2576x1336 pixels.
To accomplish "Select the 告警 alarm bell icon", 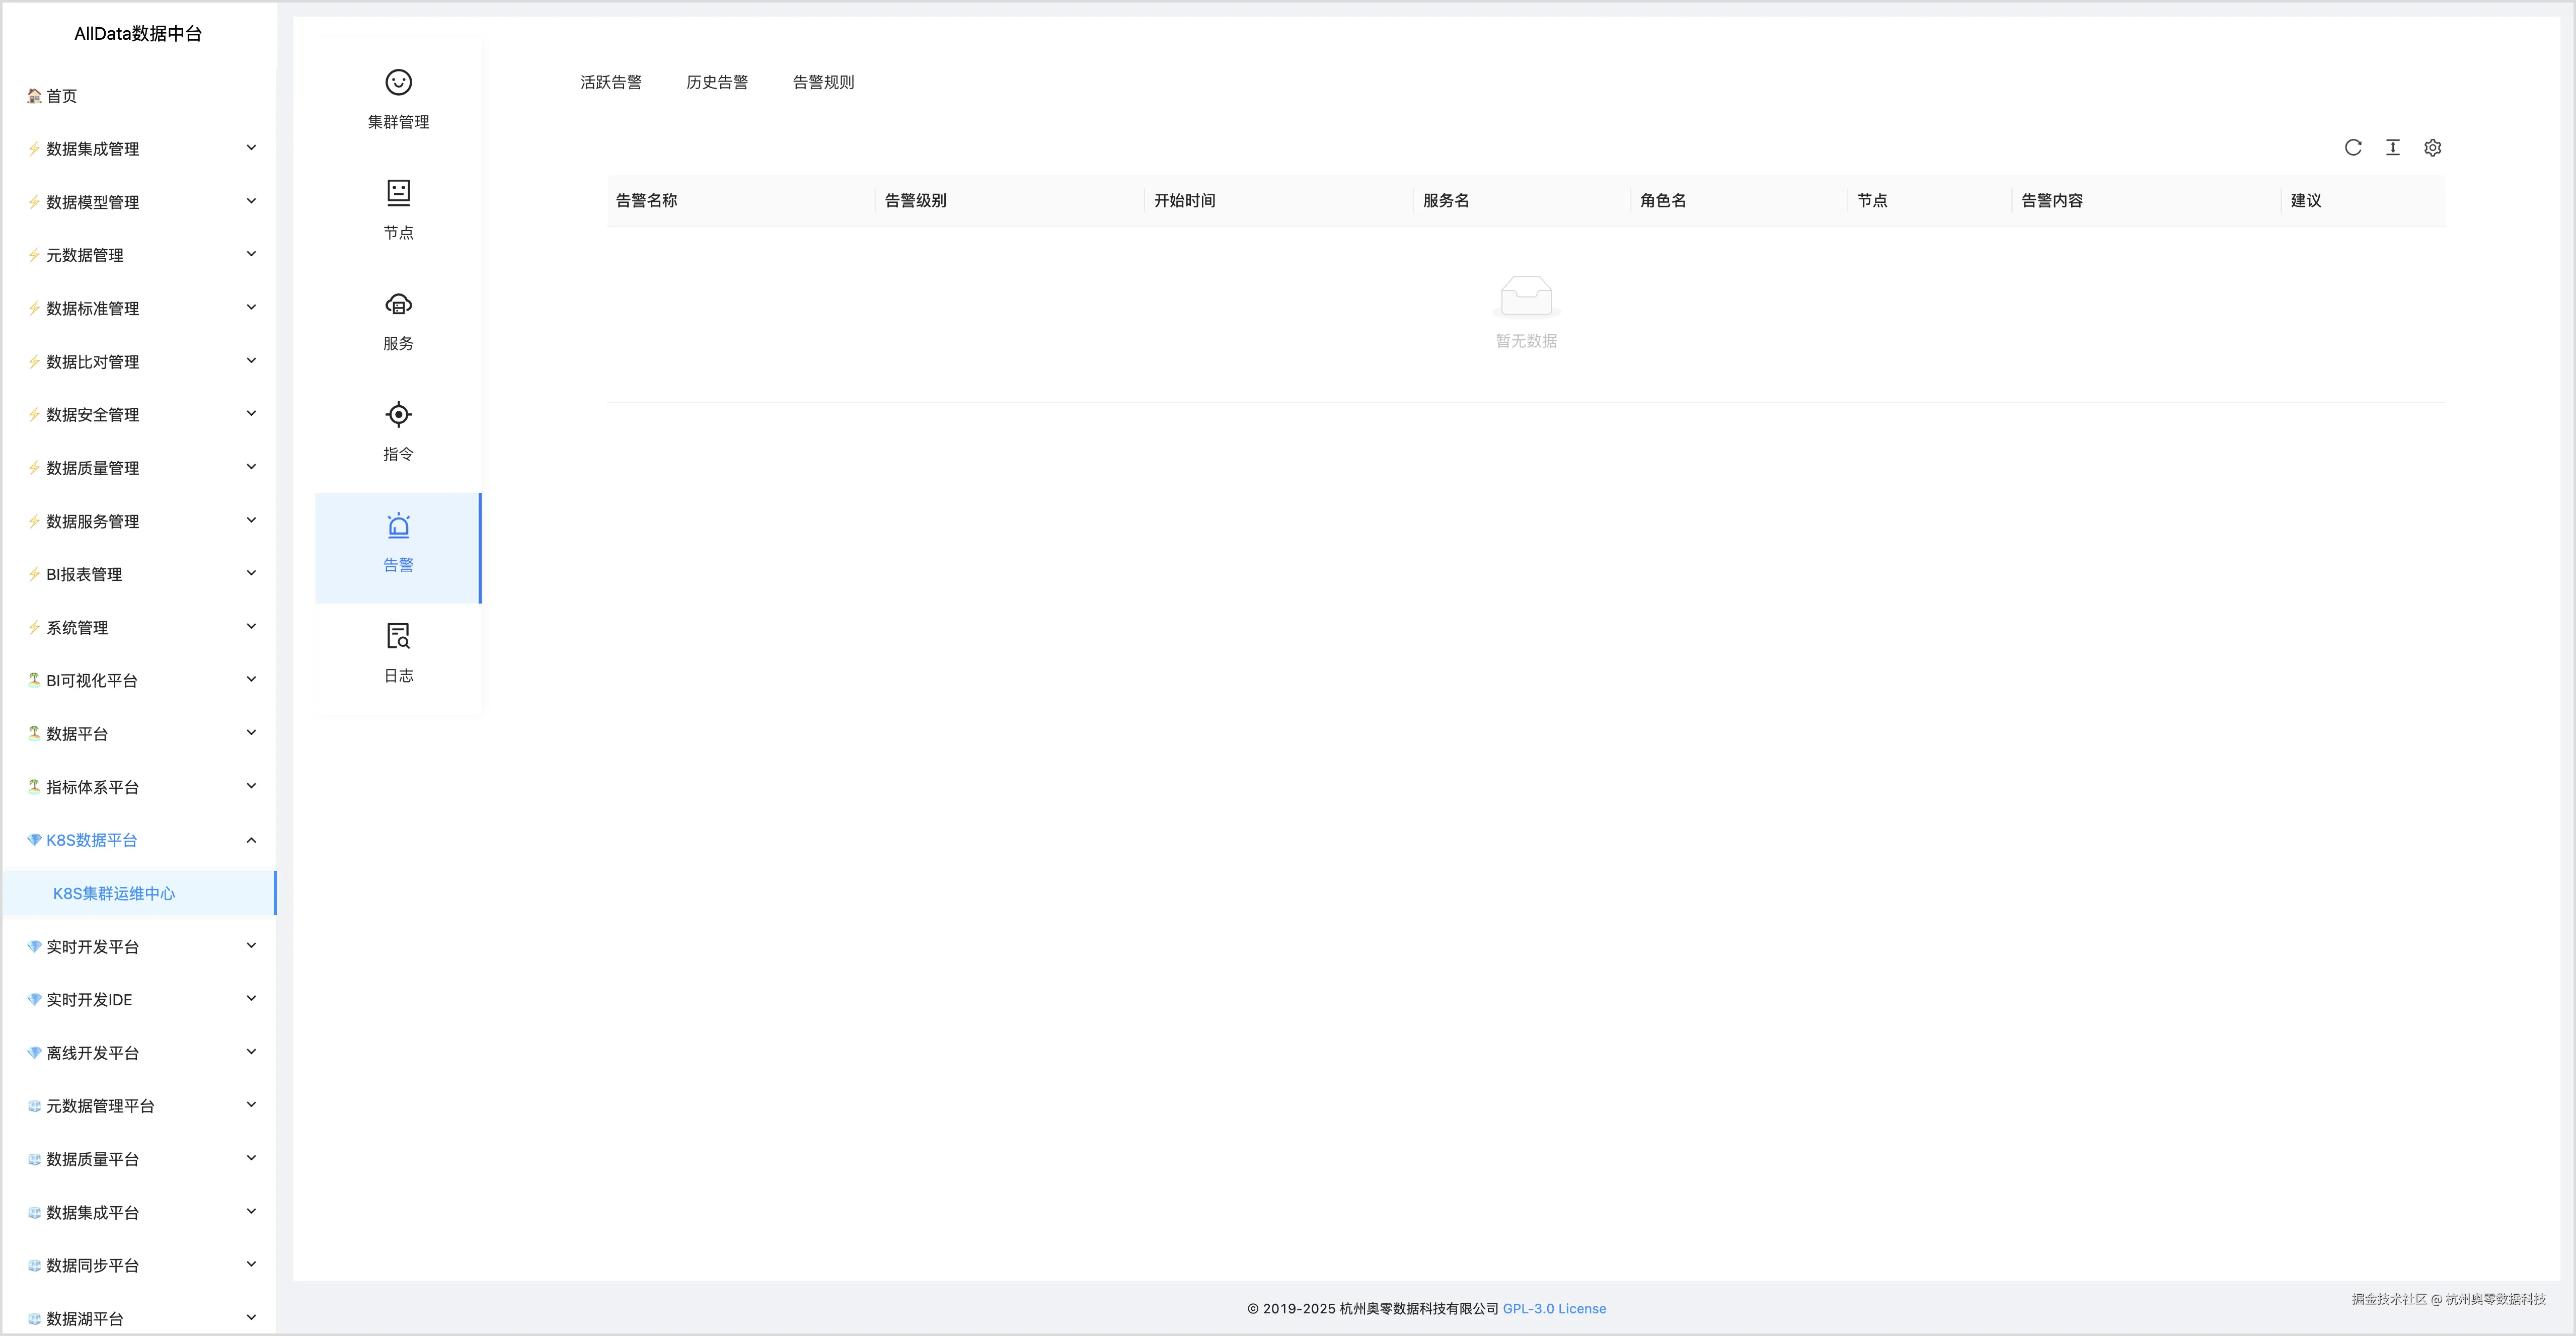I will point(398,526).
